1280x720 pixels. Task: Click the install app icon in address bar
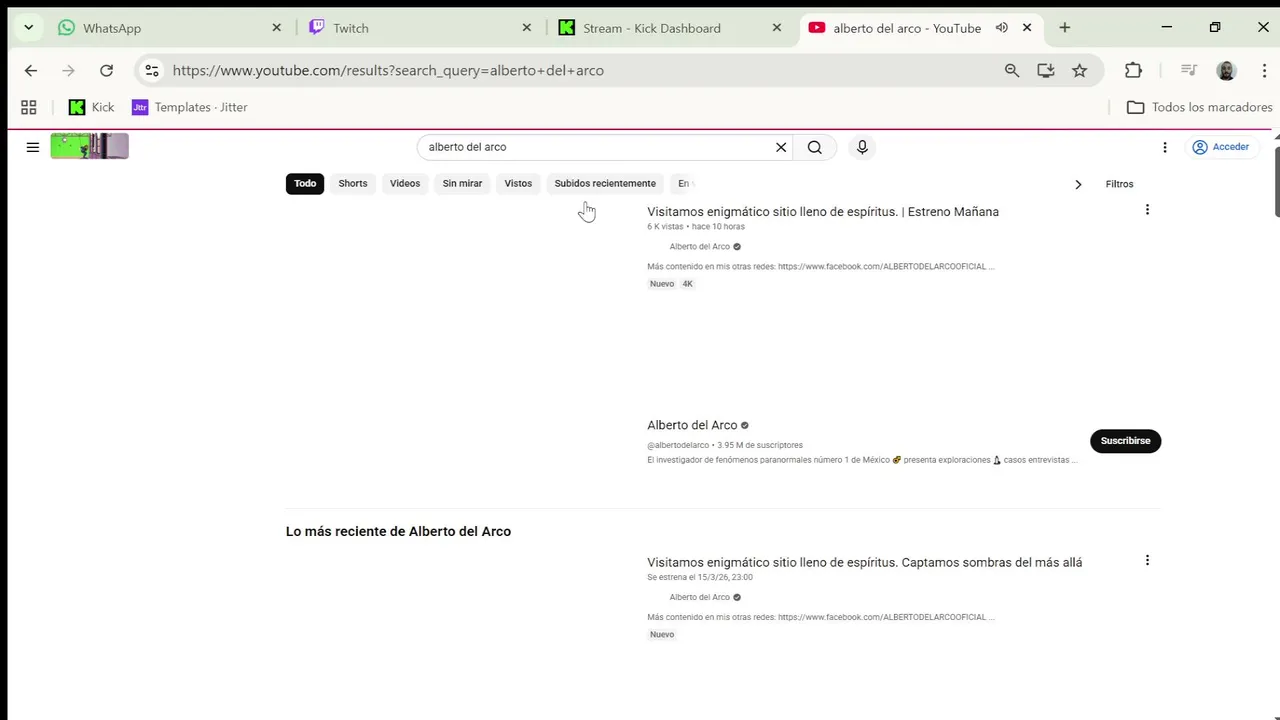pyautogui.click(x=1046, y=70)
